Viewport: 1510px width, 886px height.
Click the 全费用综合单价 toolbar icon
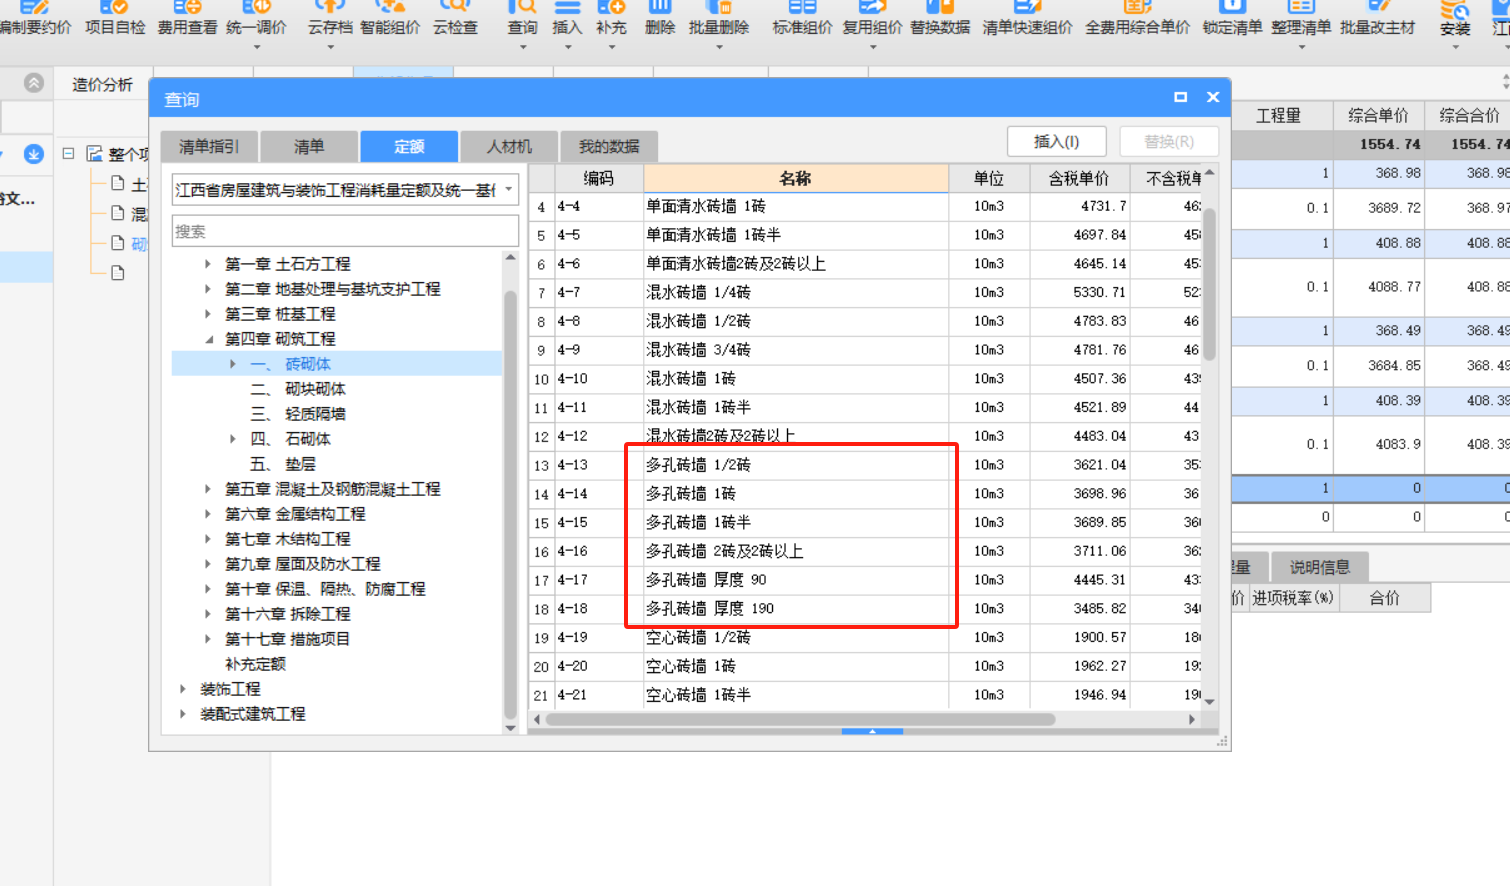[x=1137, y=18]
